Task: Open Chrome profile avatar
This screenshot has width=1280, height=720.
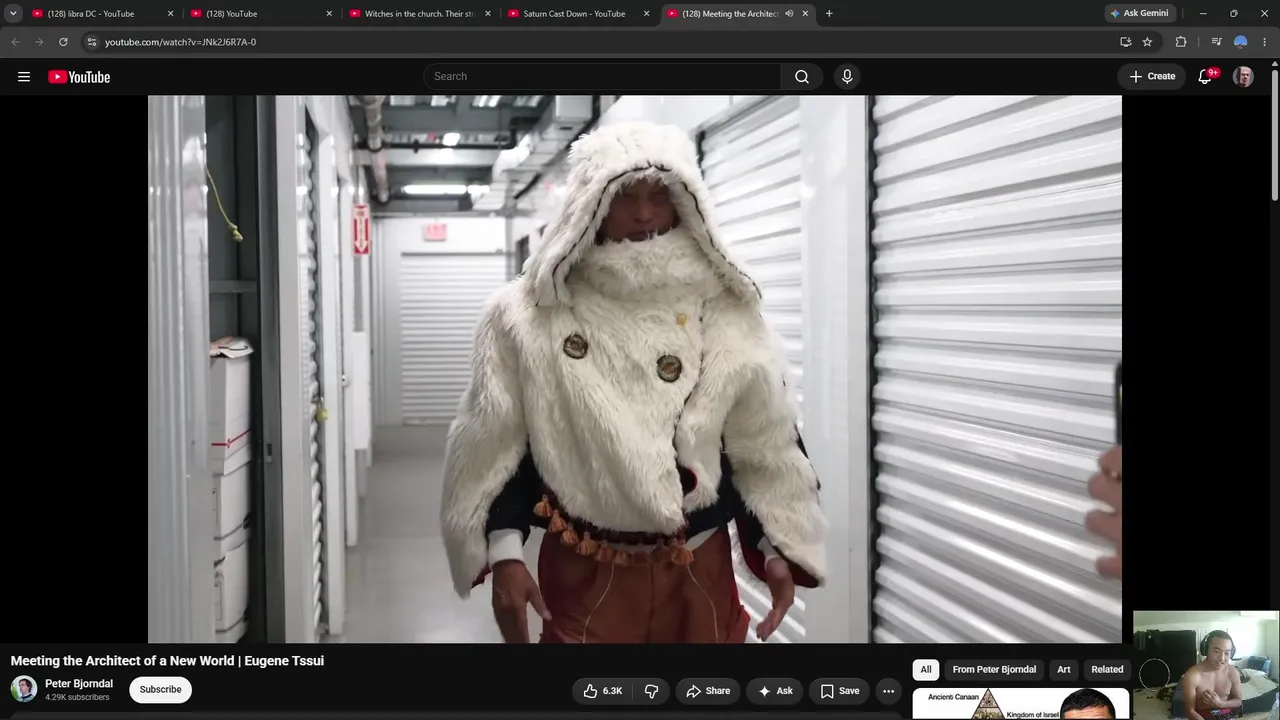Action: 1240,42
